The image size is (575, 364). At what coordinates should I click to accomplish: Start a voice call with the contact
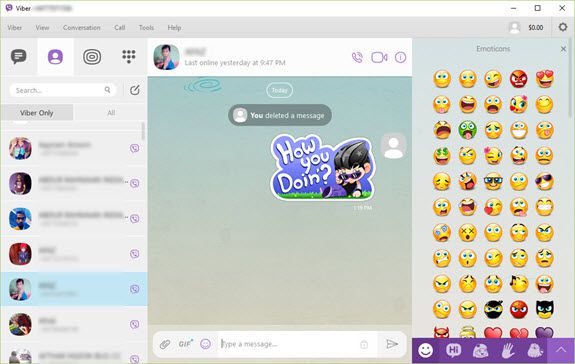tap(357, 57)
